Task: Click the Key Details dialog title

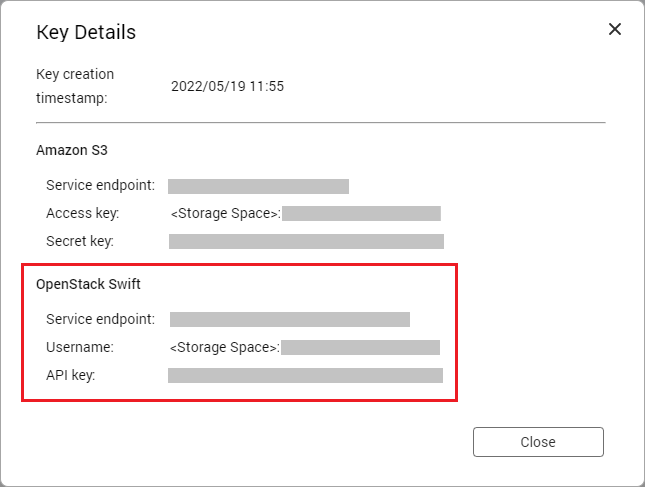Action: (86, 32)
